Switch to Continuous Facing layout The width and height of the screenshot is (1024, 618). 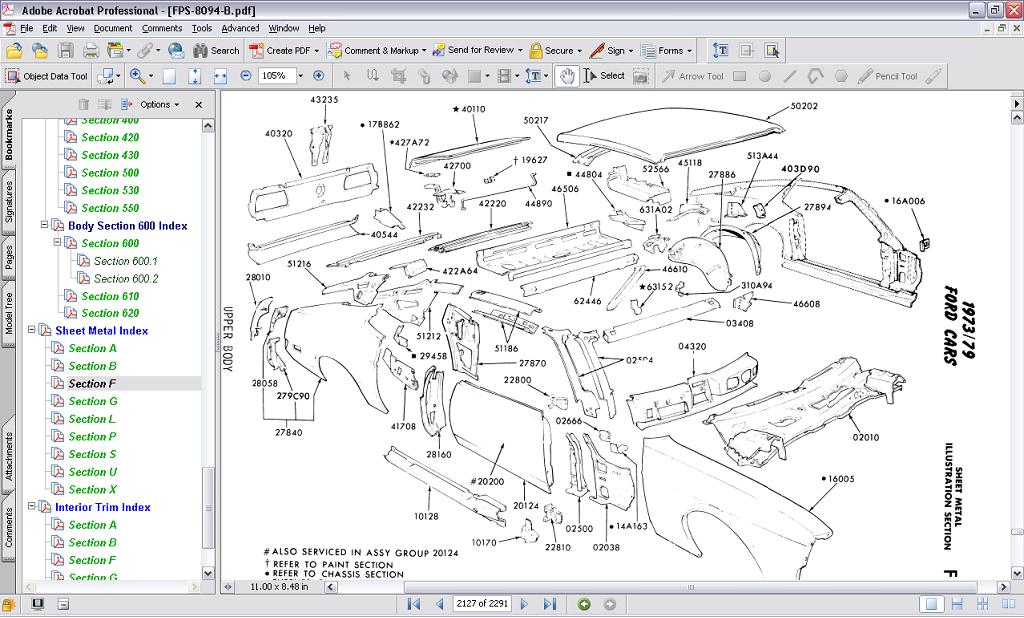pyautogui.click(x=982, y=604)
